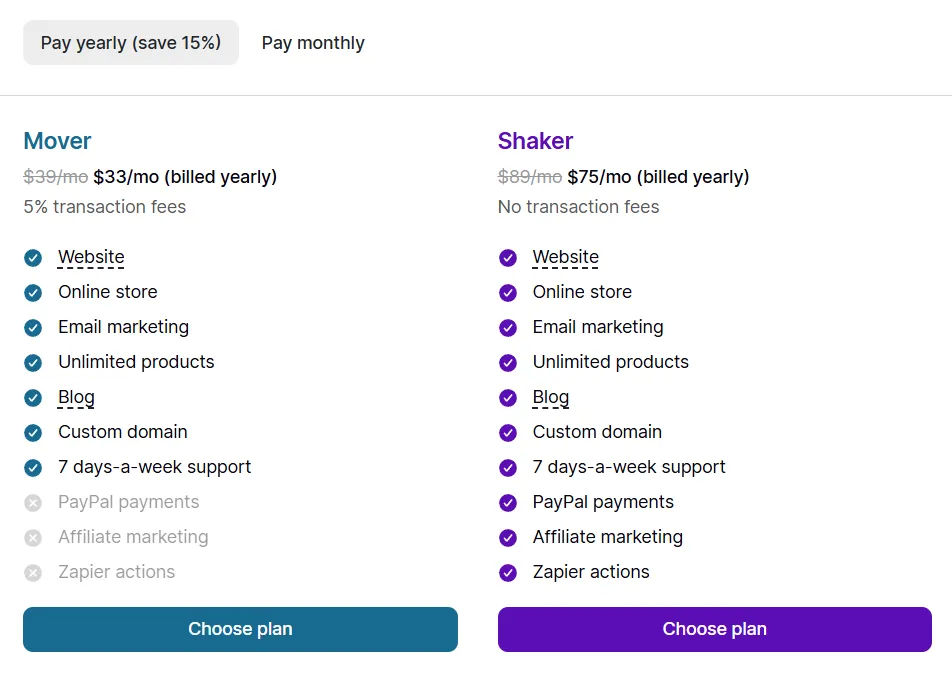The width and height of the screenshot is (952, 693).
Task: Choose the Shaker plan
Action: point(714,629)
